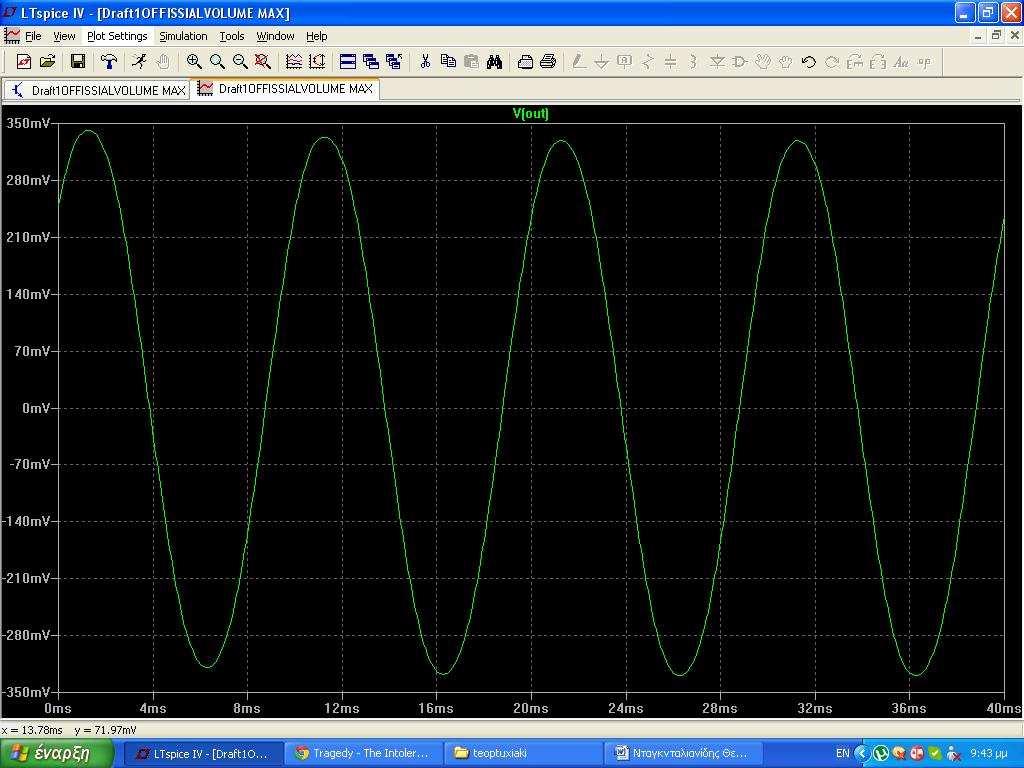This screenshot has width=1024, height=768.
Task: Run the simulation with the running-man icon
Action: point(138,62)
